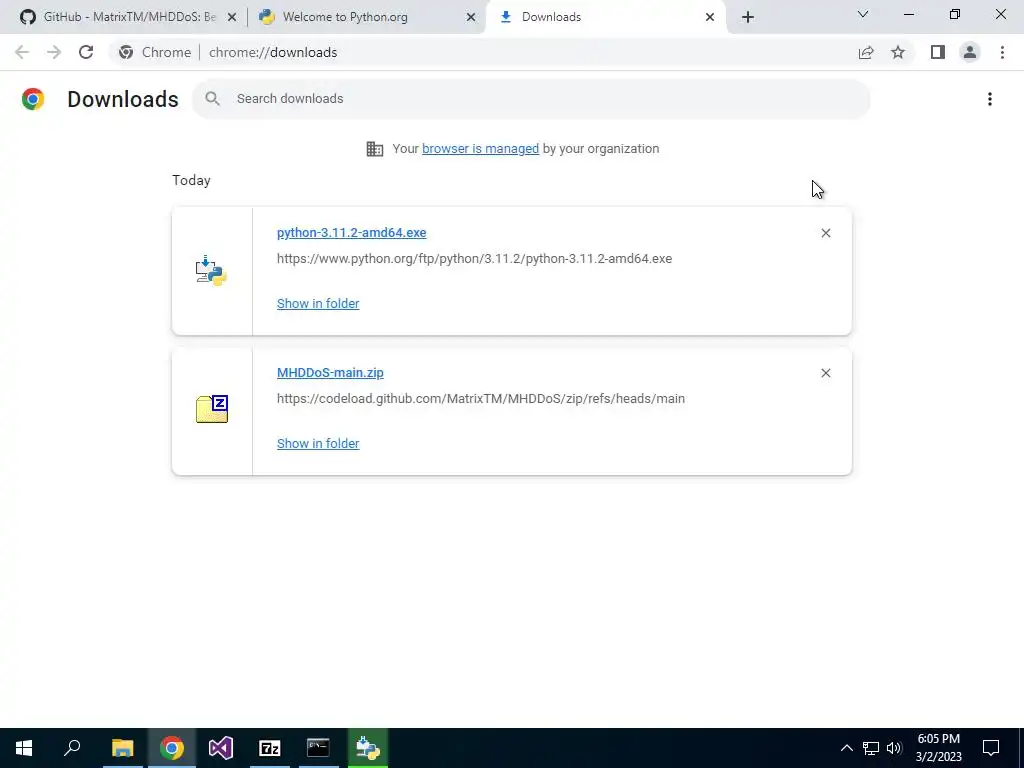The image size is (1024, 768).
Task: Click the MHDDoS-main.zip archive icon
Action: tap(212, 409)
